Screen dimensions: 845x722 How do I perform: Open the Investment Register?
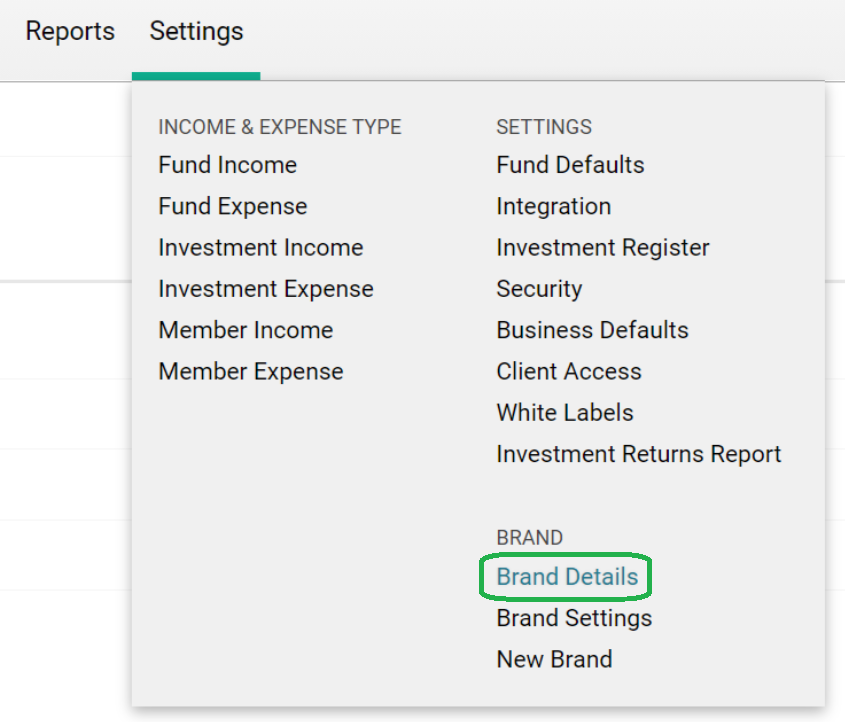click(x=602, y=248)
